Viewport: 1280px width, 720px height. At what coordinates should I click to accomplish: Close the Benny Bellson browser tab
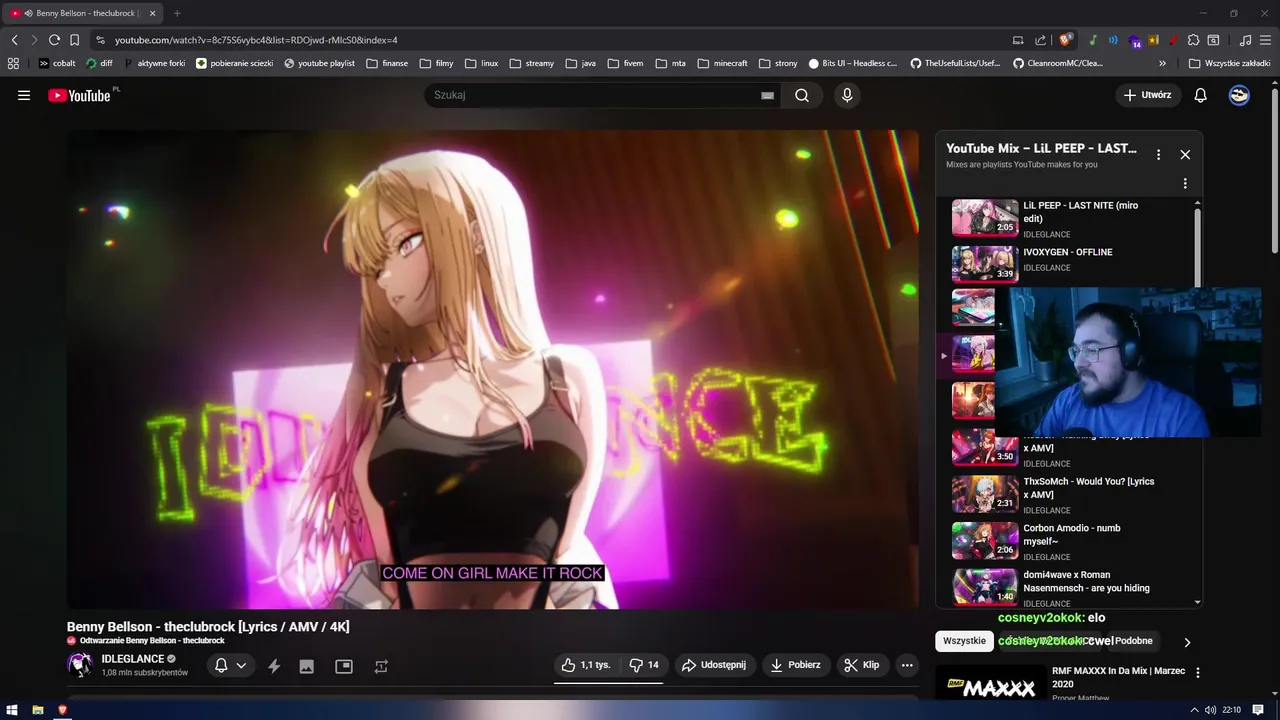click(153, 13)
